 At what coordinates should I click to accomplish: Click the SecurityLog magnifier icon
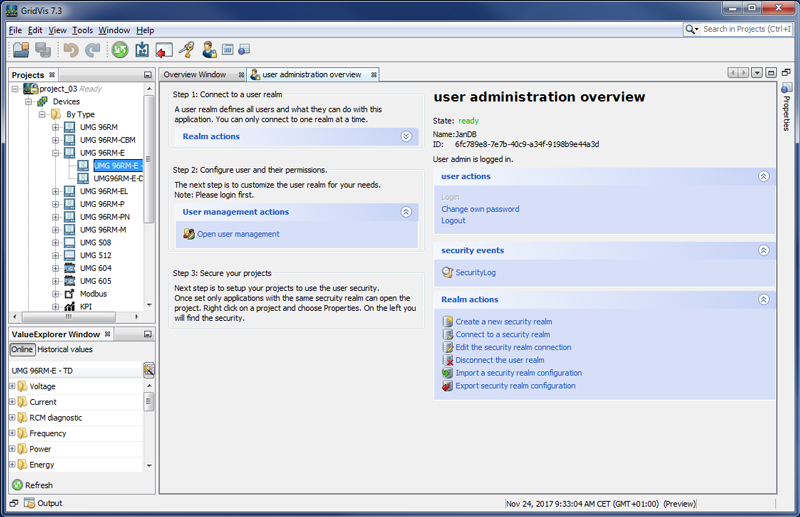pos(447,273)
